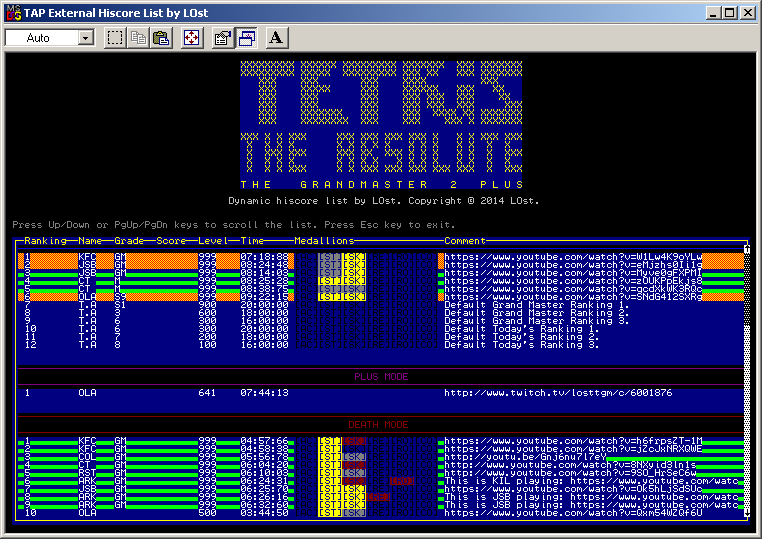Click the YouTube URL ending W1Lw4K9oYLw

pyautogui.click(x=573, y=257)
